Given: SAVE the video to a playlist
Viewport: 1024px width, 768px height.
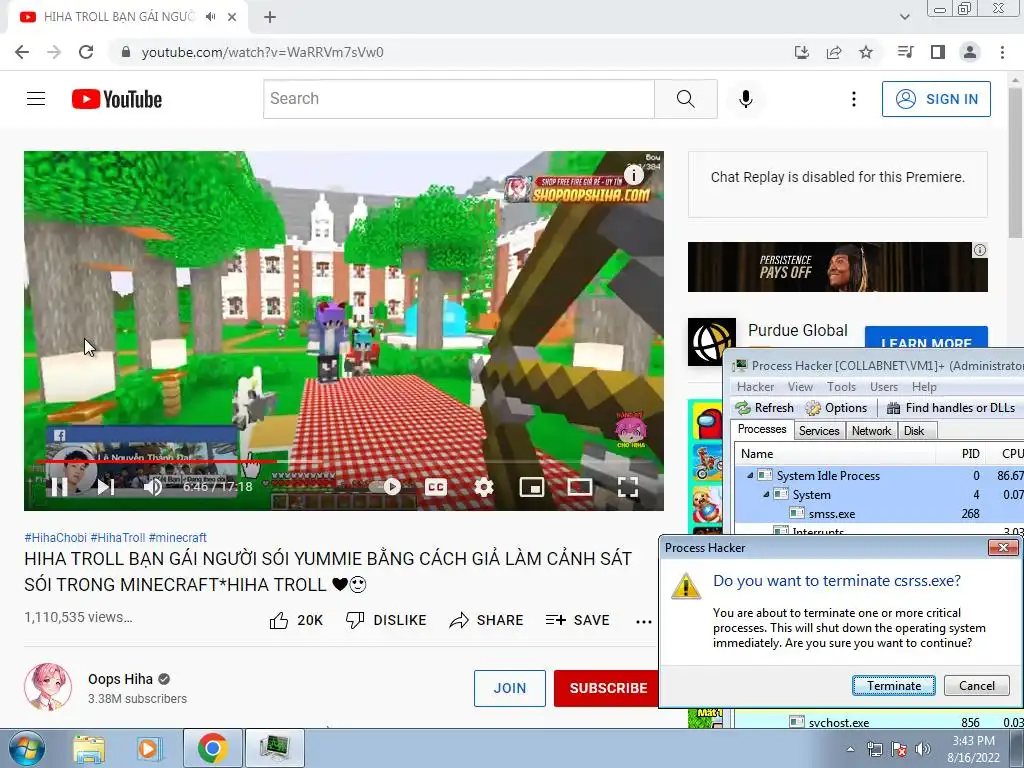Looking at the screenshot, I should [x=577, y=620].
